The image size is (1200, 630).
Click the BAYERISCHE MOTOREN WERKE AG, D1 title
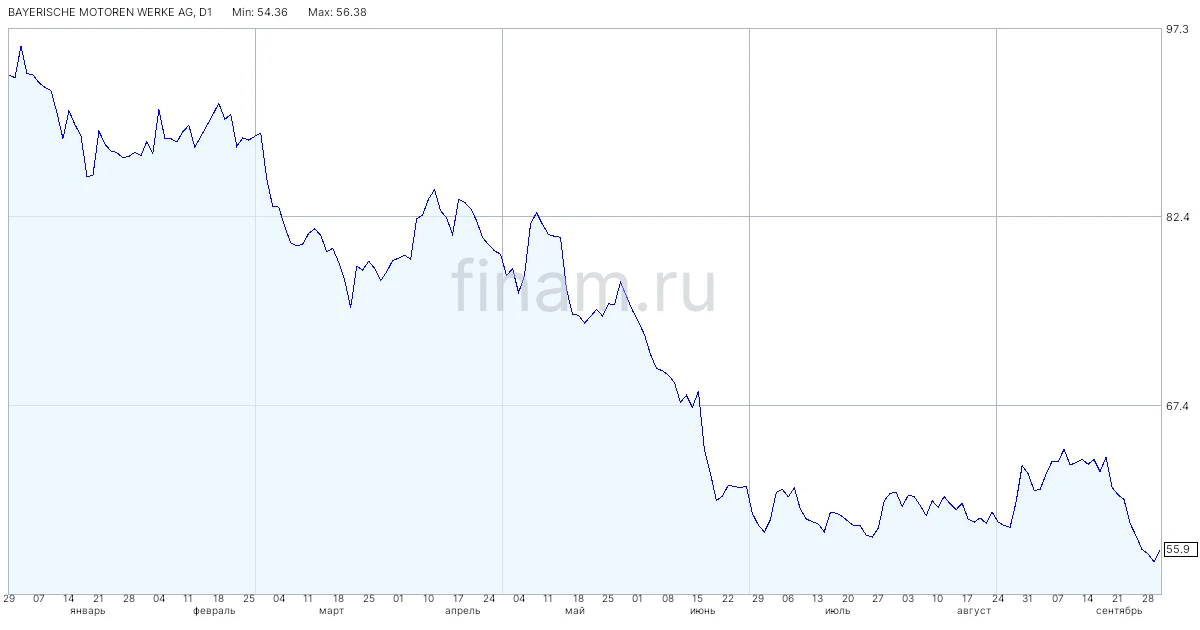pos(110,13)
